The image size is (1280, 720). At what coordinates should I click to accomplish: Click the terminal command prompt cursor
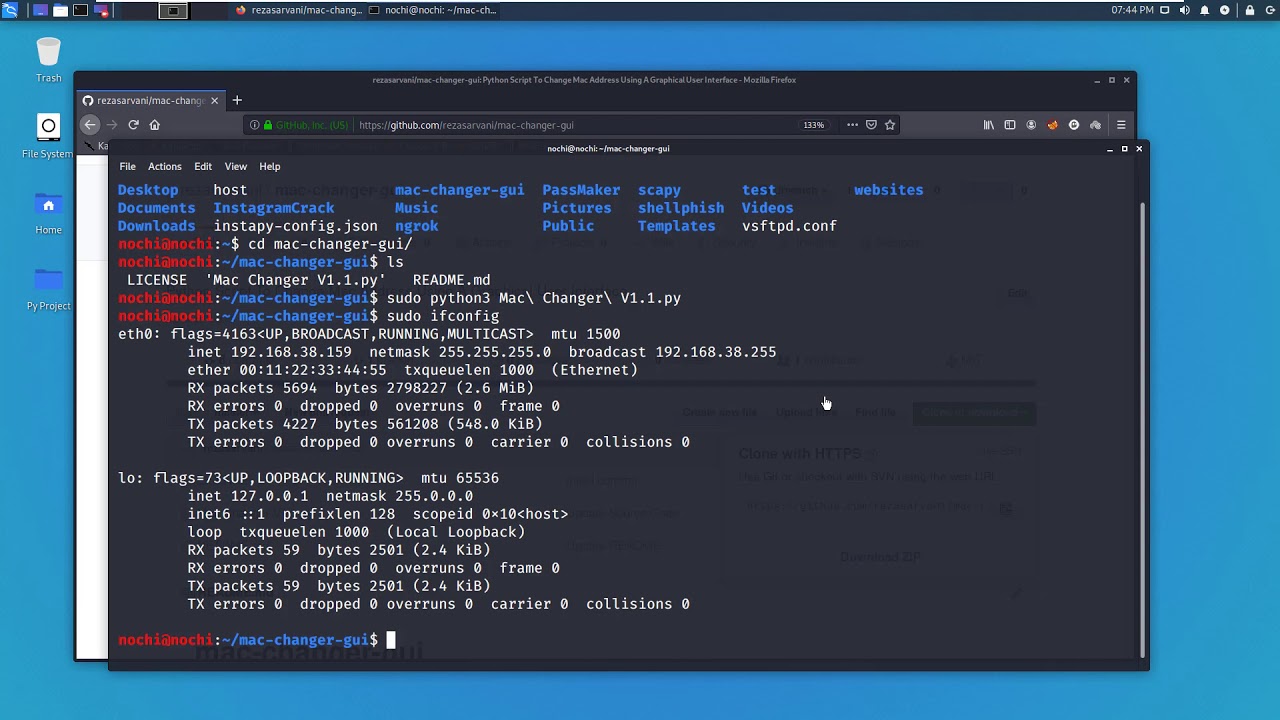point(391,640)
